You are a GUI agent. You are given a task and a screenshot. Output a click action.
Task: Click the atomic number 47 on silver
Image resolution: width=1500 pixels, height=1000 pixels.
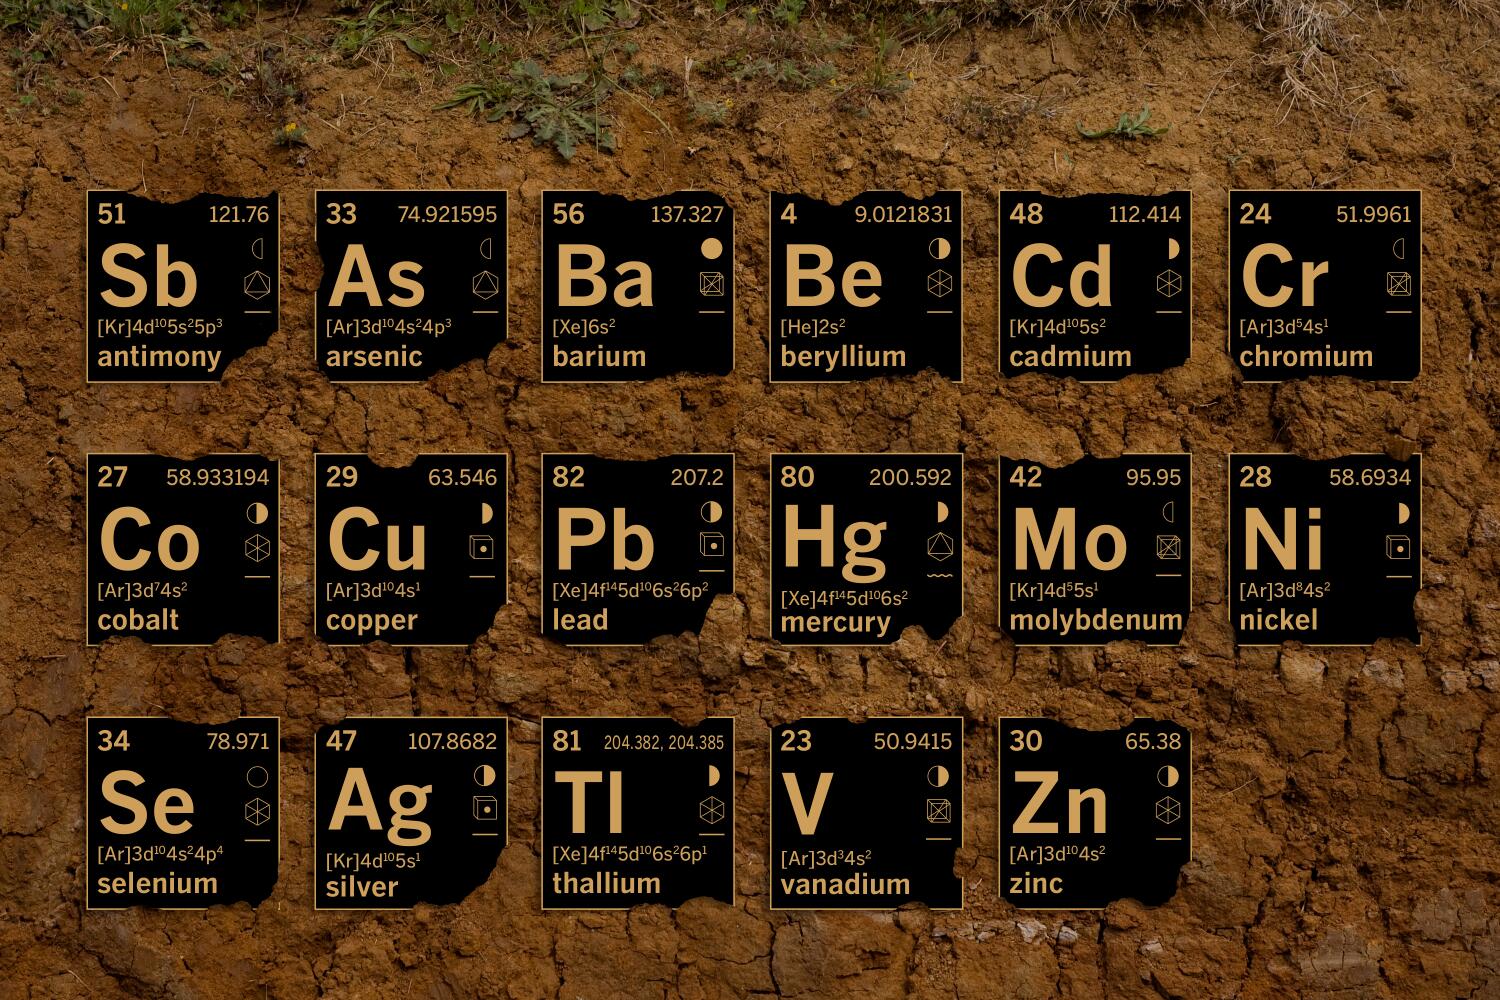click(x=342, y=741)
